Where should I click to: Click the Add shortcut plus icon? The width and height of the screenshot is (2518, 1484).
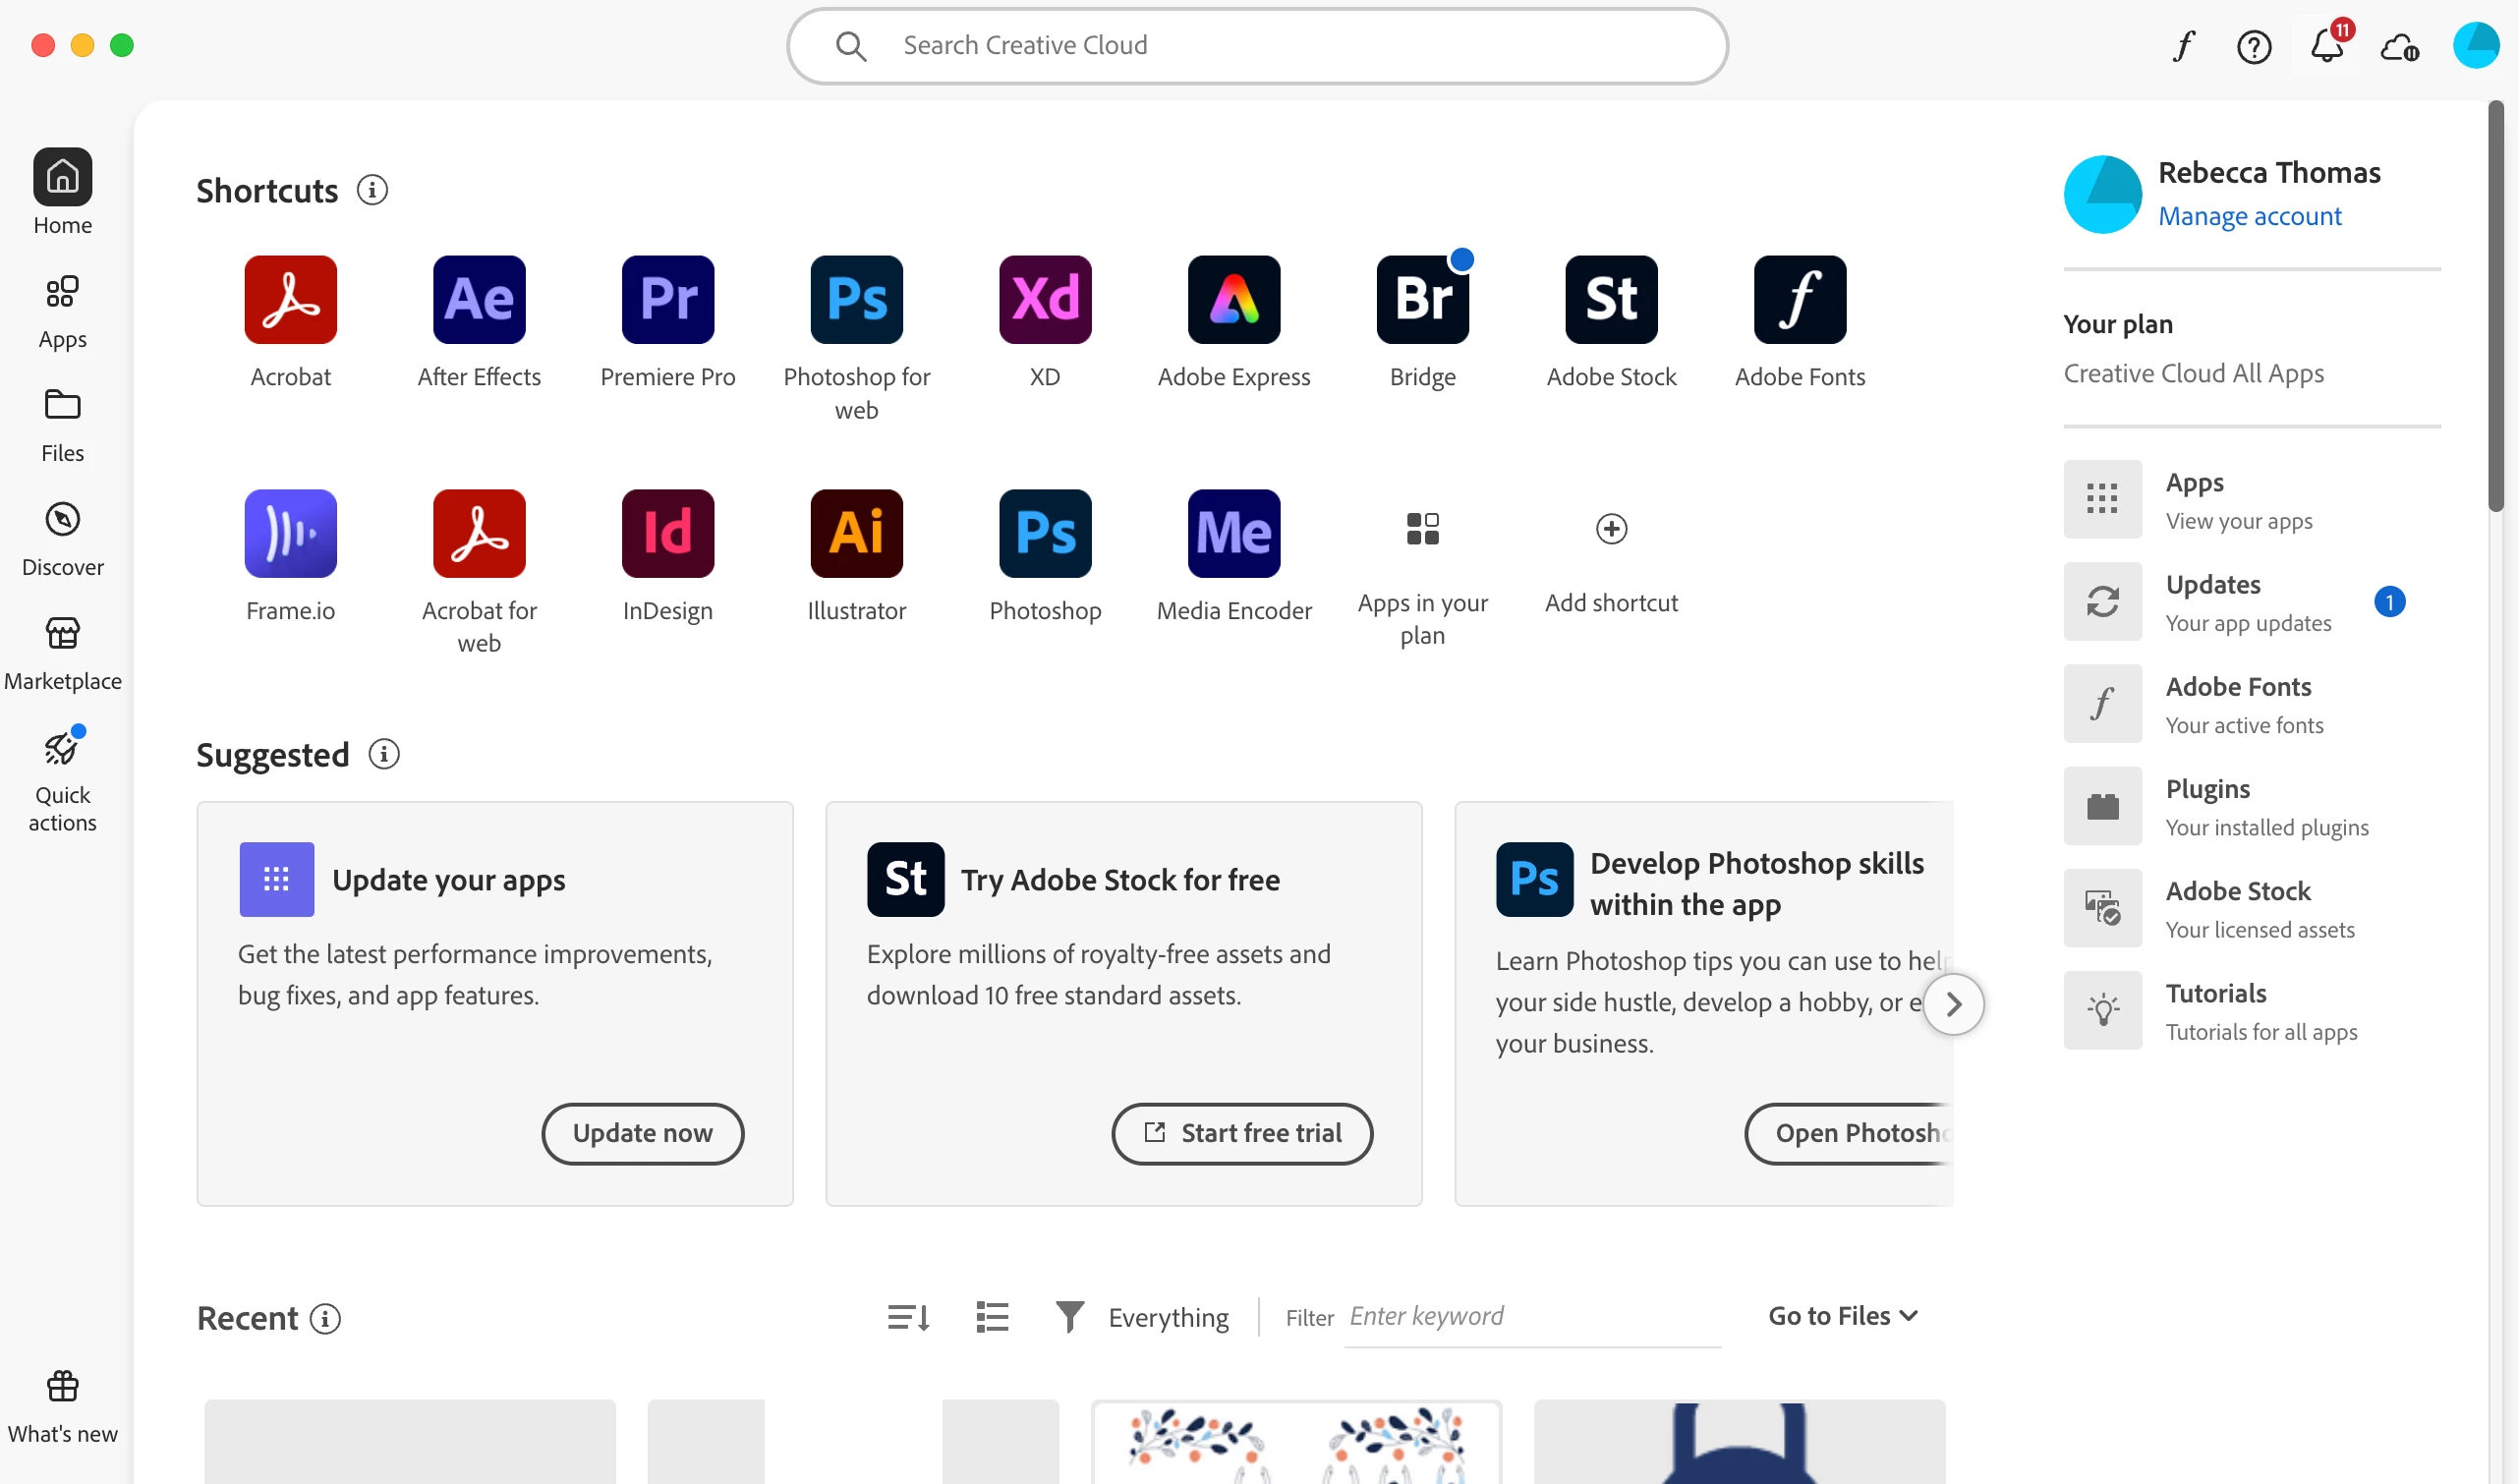(x=1611, y=529)
